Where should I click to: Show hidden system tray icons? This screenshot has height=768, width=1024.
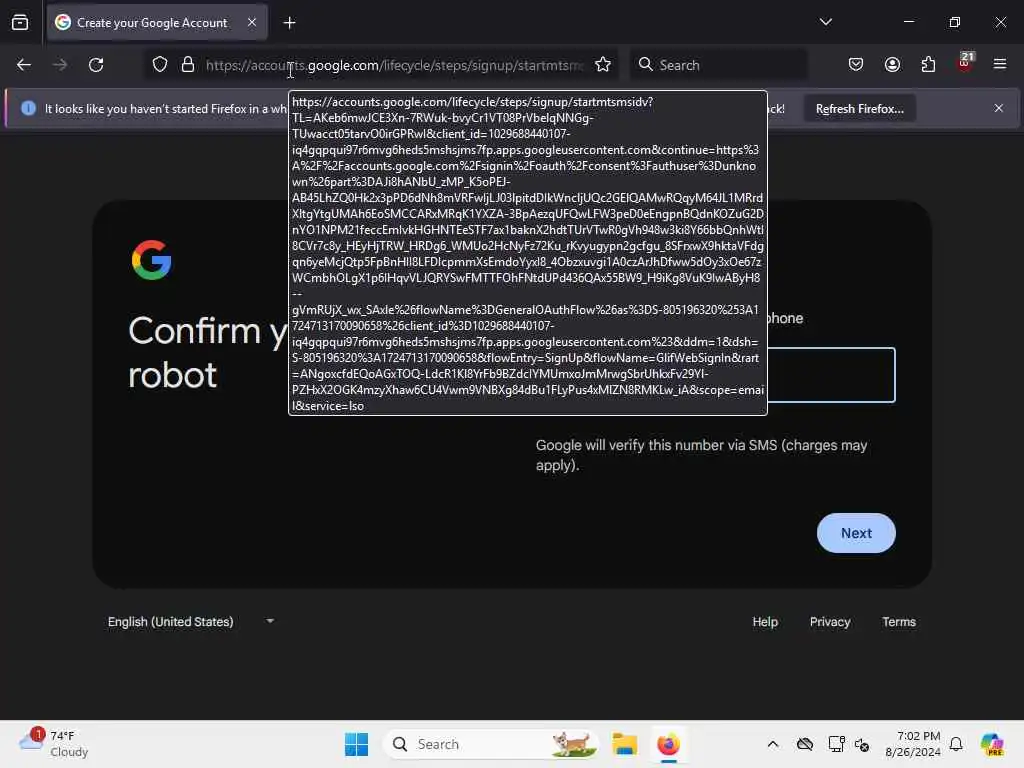773,744
